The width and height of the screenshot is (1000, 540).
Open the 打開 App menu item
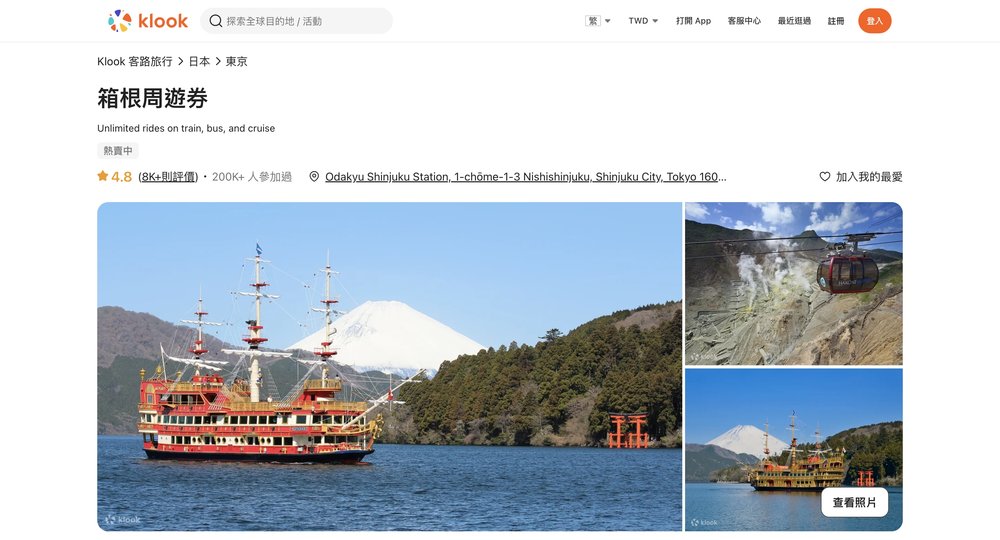tap(693, 21)
